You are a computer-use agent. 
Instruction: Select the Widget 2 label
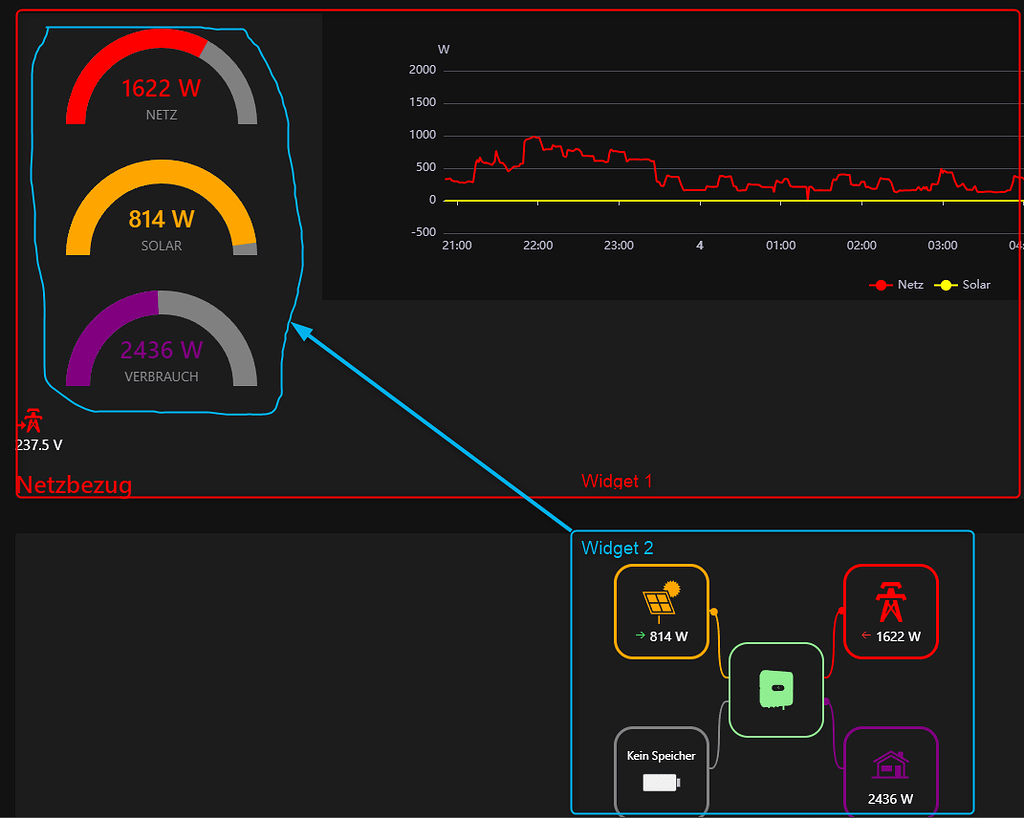617,548
